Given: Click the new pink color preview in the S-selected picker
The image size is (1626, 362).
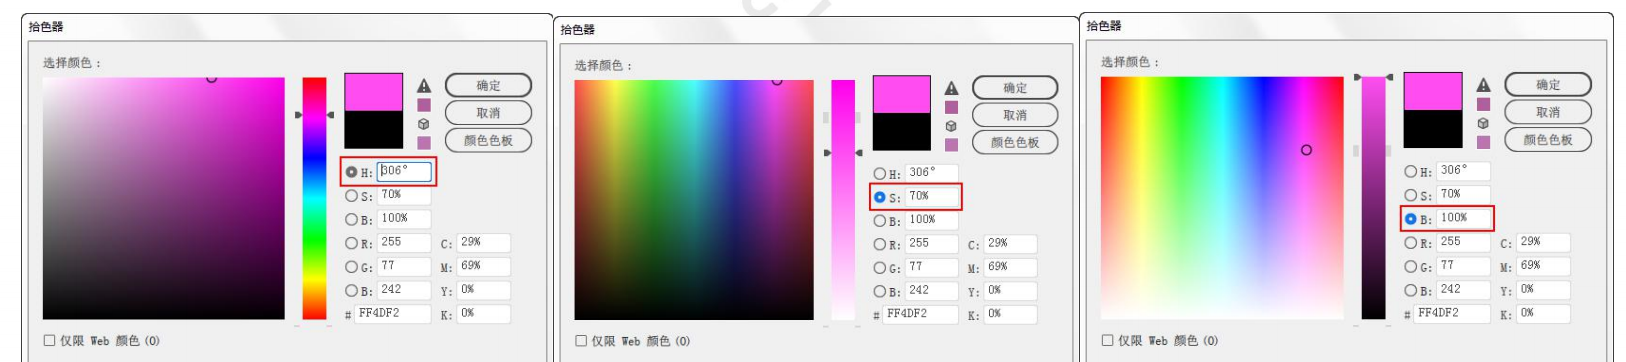Looking at the screenshot, I should [902, 95].
